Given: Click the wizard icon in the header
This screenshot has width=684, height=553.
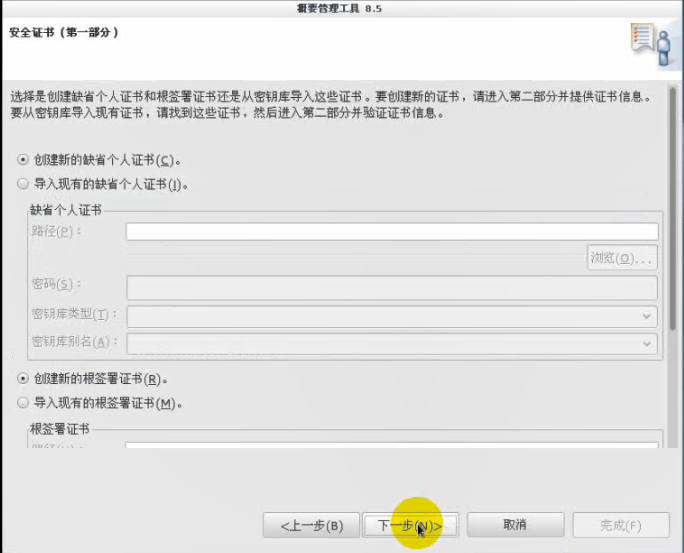Looking at the screenshot, I should [649, 43].
